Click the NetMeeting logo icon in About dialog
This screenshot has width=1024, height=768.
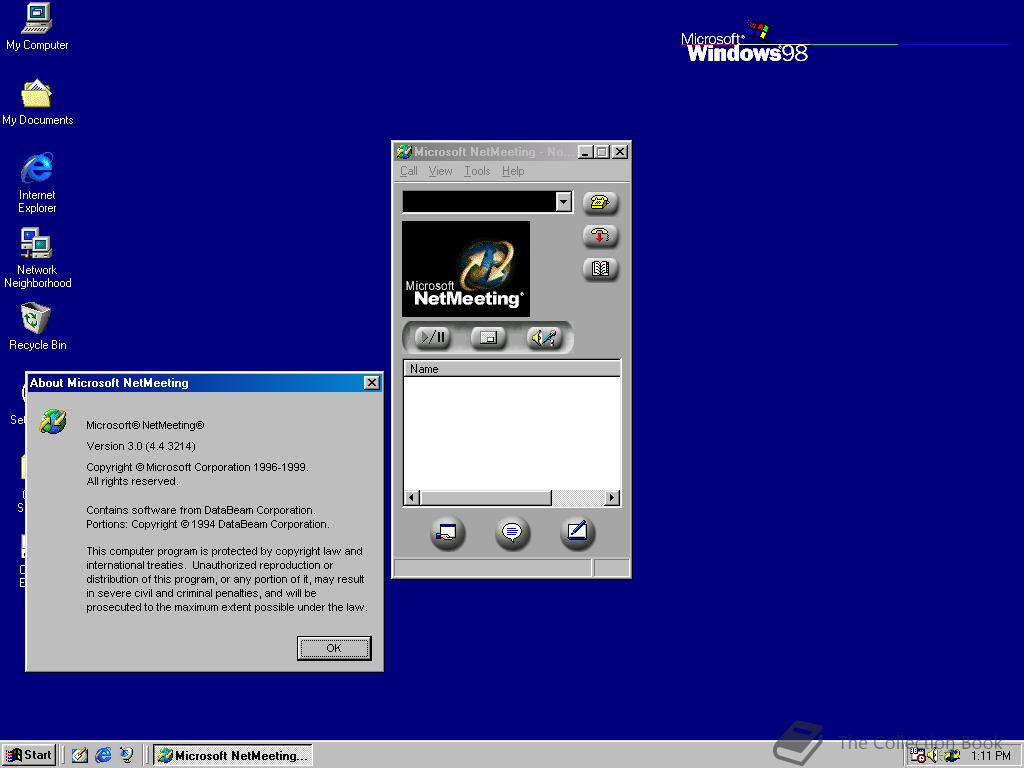(x=53, y=421)
